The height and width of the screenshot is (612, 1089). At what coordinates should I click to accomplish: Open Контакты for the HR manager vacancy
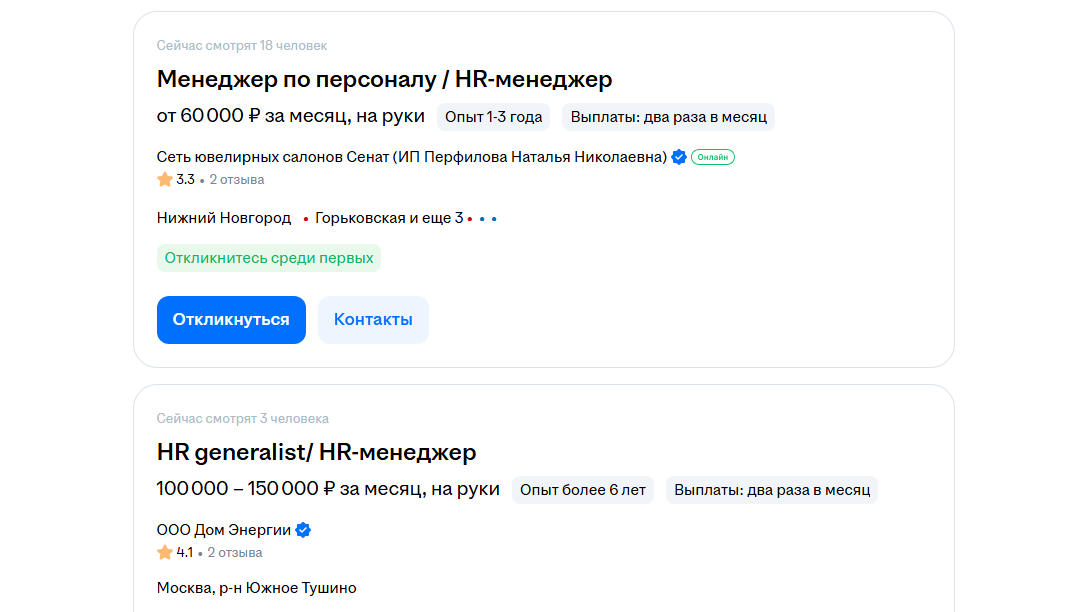point(373,320)
